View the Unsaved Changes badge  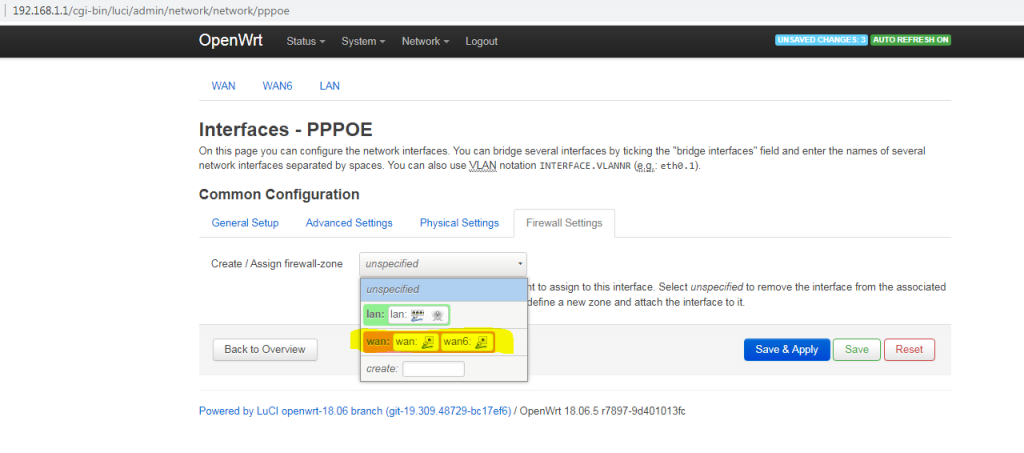click(819, 40)
